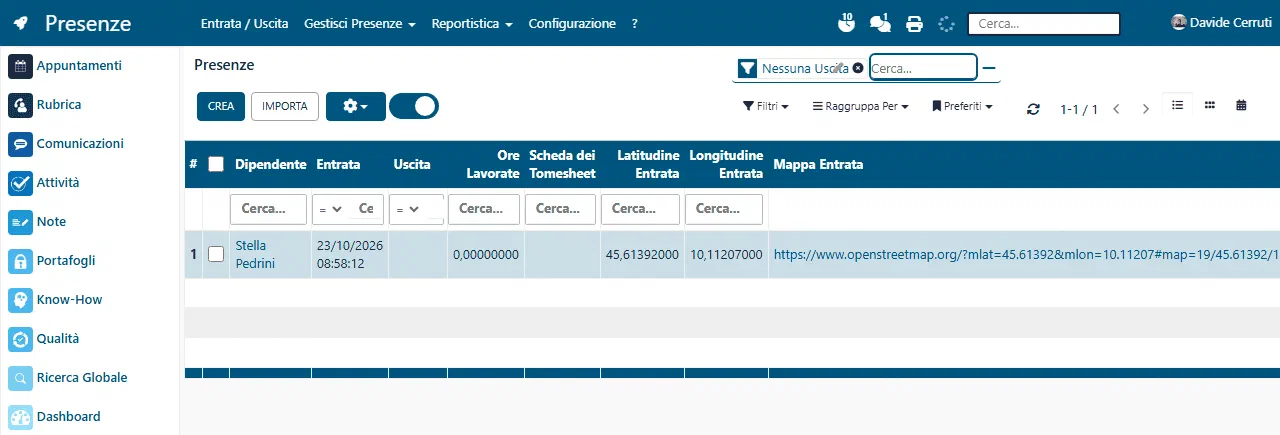Focus the Dipendente column filter field
This screenshot has height=435, width=1280.
pos(268,209)
